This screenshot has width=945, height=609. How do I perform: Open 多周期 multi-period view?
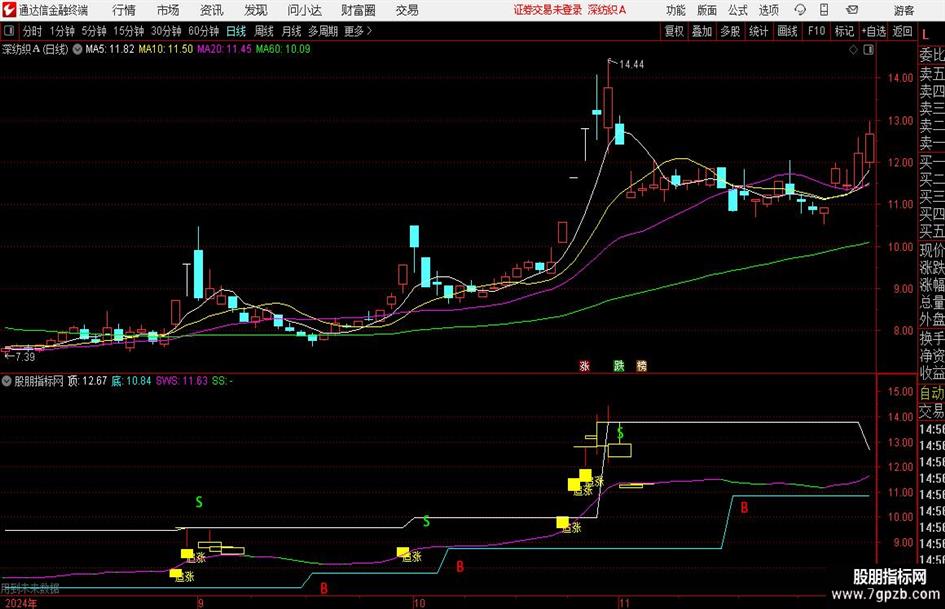[322, 31]
